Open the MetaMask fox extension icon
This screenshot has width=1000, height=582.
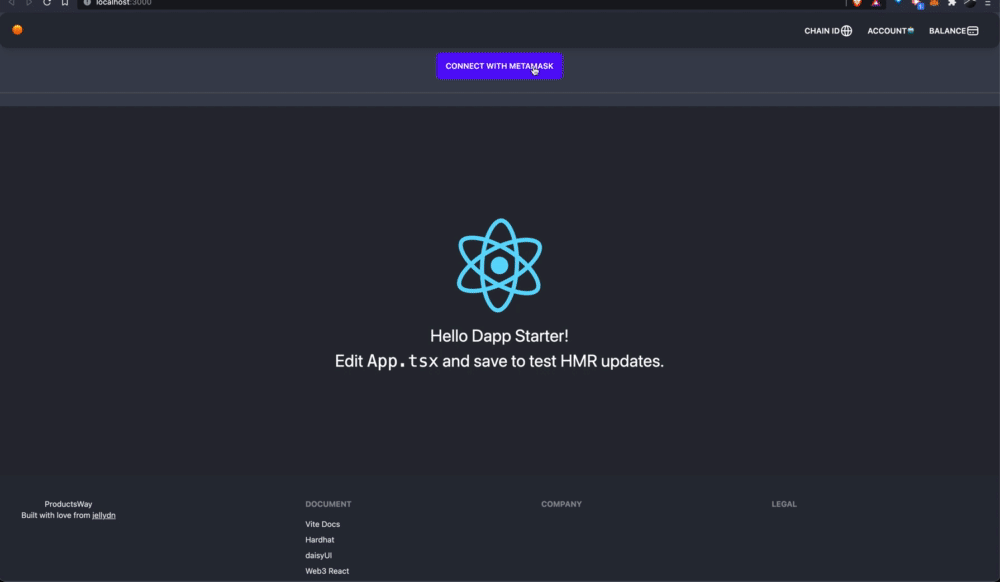click(x=934, y=3)
